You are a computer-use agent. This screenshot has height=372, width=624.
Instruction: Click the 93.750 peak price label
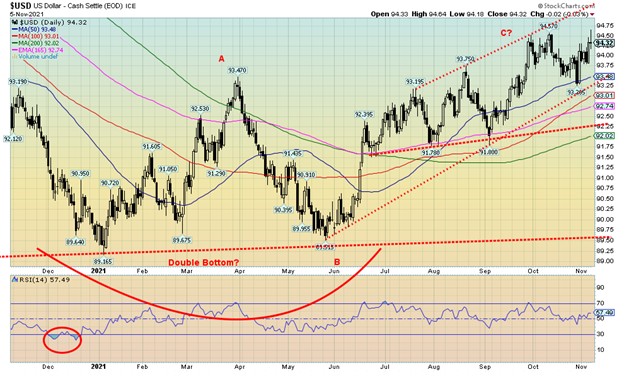point(465,59)
